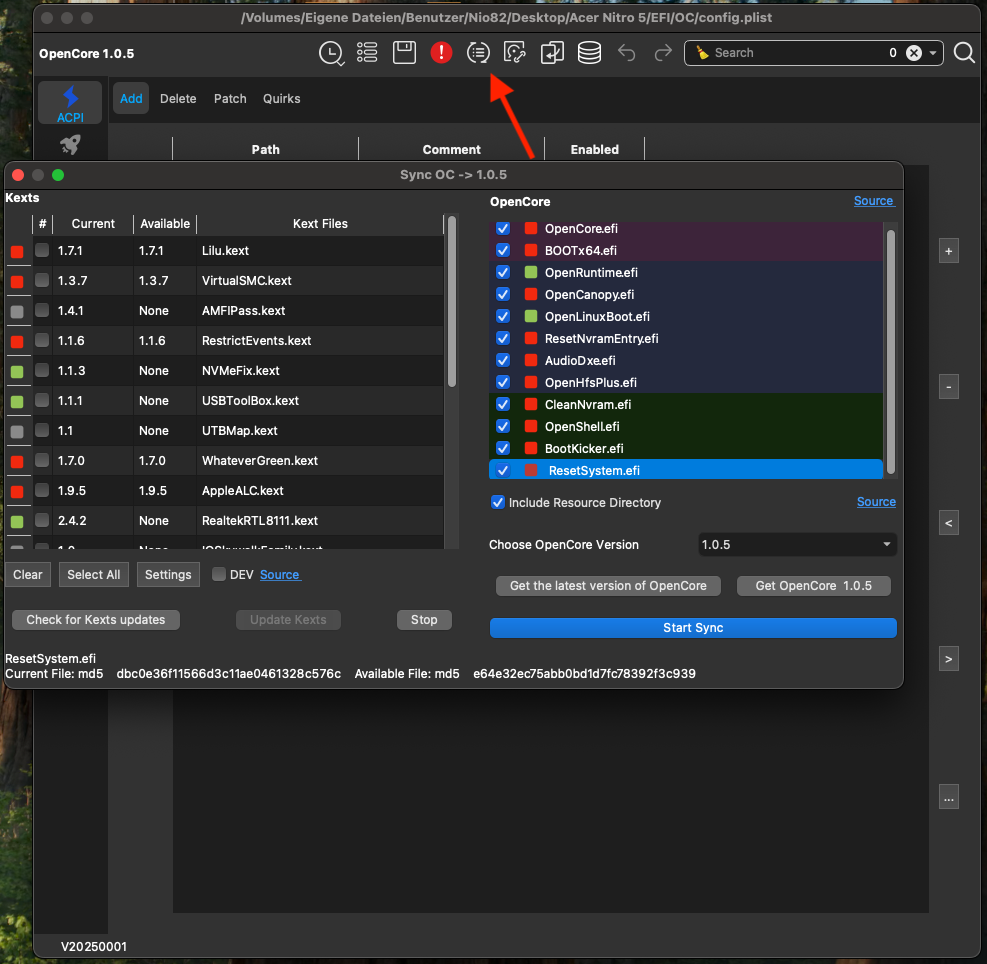The width and height of the screenshot is (987, 964).
Task: Tick the Lilu.kext row checkbox
Action: [x=42, y=251]
